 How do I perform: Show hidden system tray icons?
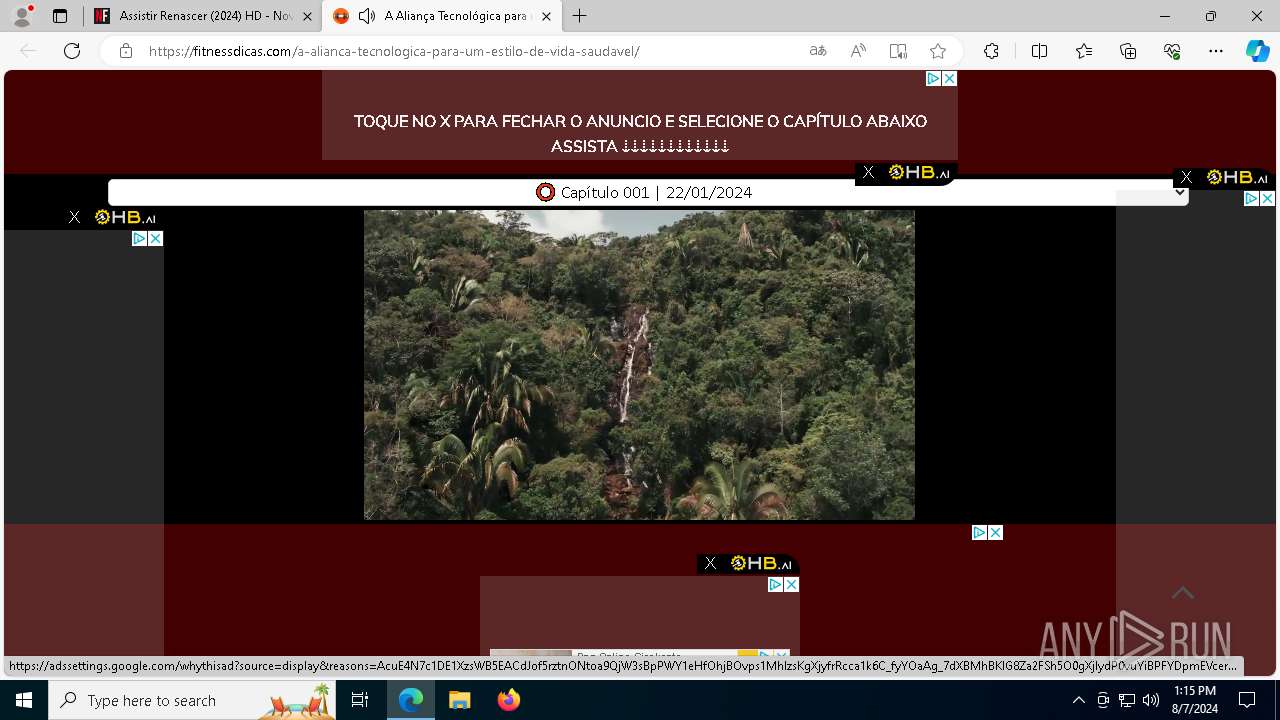1078,700
